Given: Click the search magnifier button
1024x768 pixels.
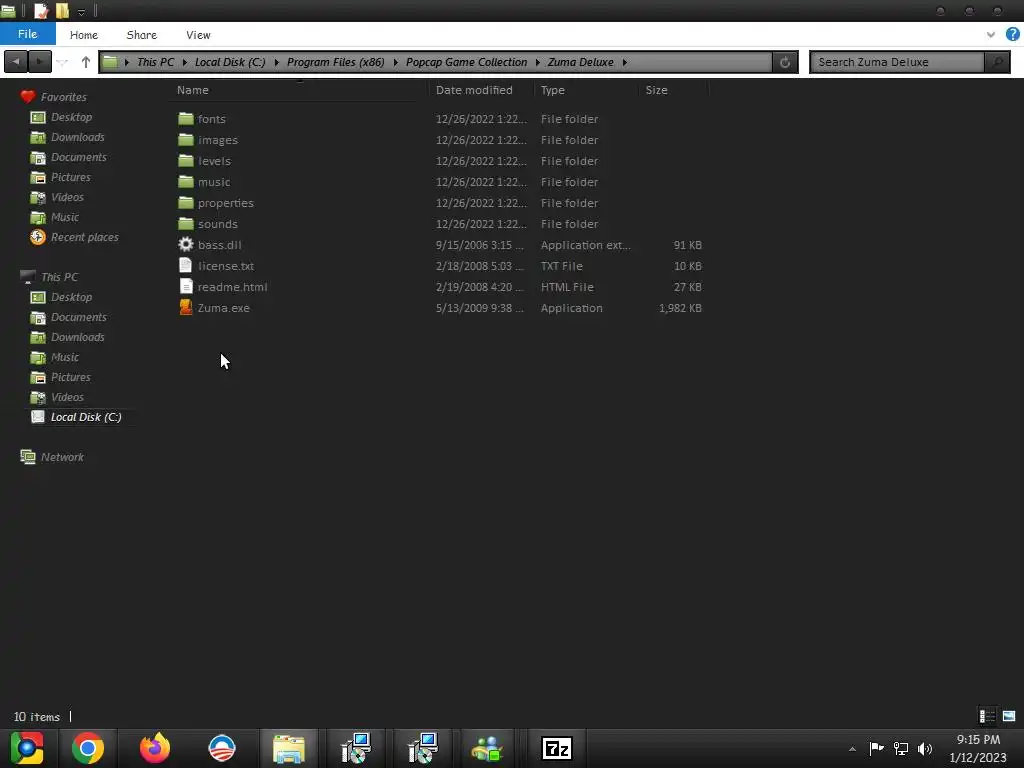Looking at the screenshot, I should pyautogui.click(x=997, y=62).
